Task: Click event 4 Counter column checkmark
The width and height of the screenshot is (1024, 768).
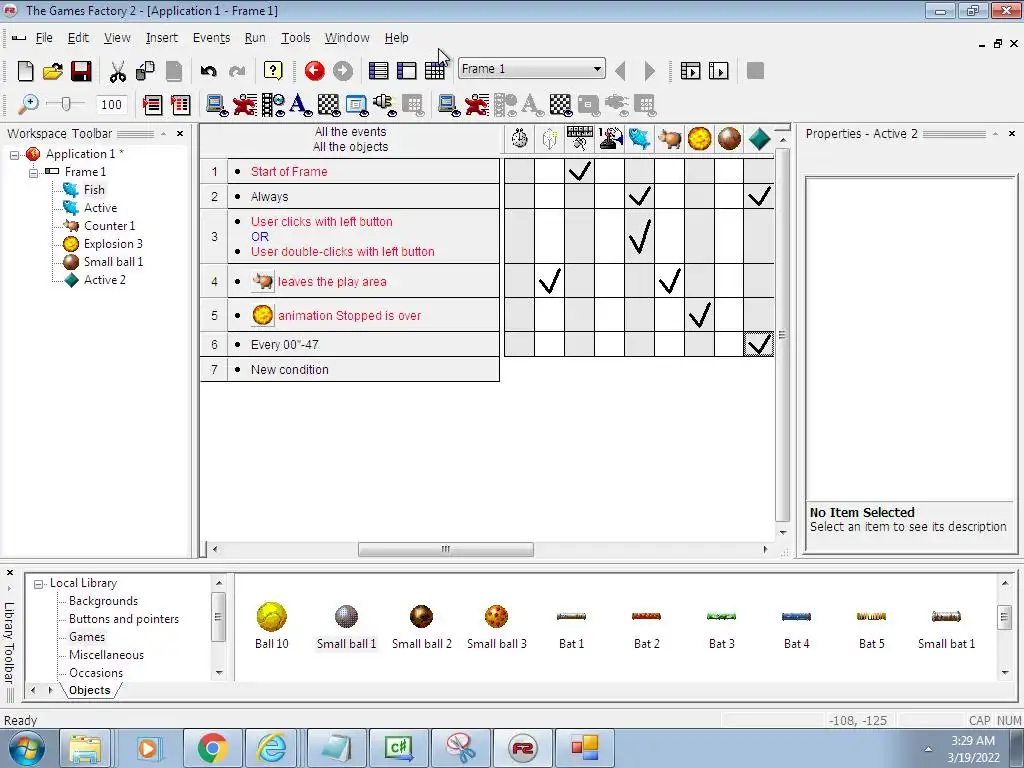Action: pos(669,281)
